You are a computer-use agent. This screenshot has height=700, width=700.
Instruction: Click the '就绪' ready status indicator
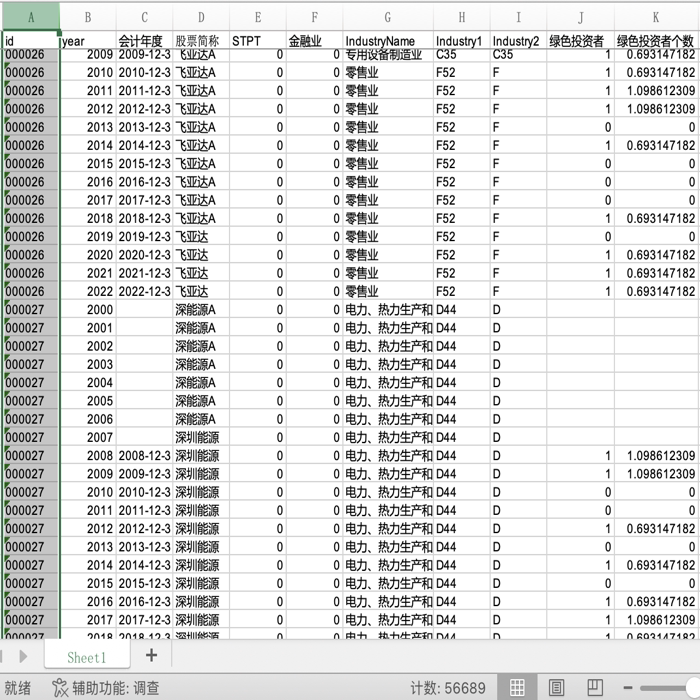coord(18,688)
